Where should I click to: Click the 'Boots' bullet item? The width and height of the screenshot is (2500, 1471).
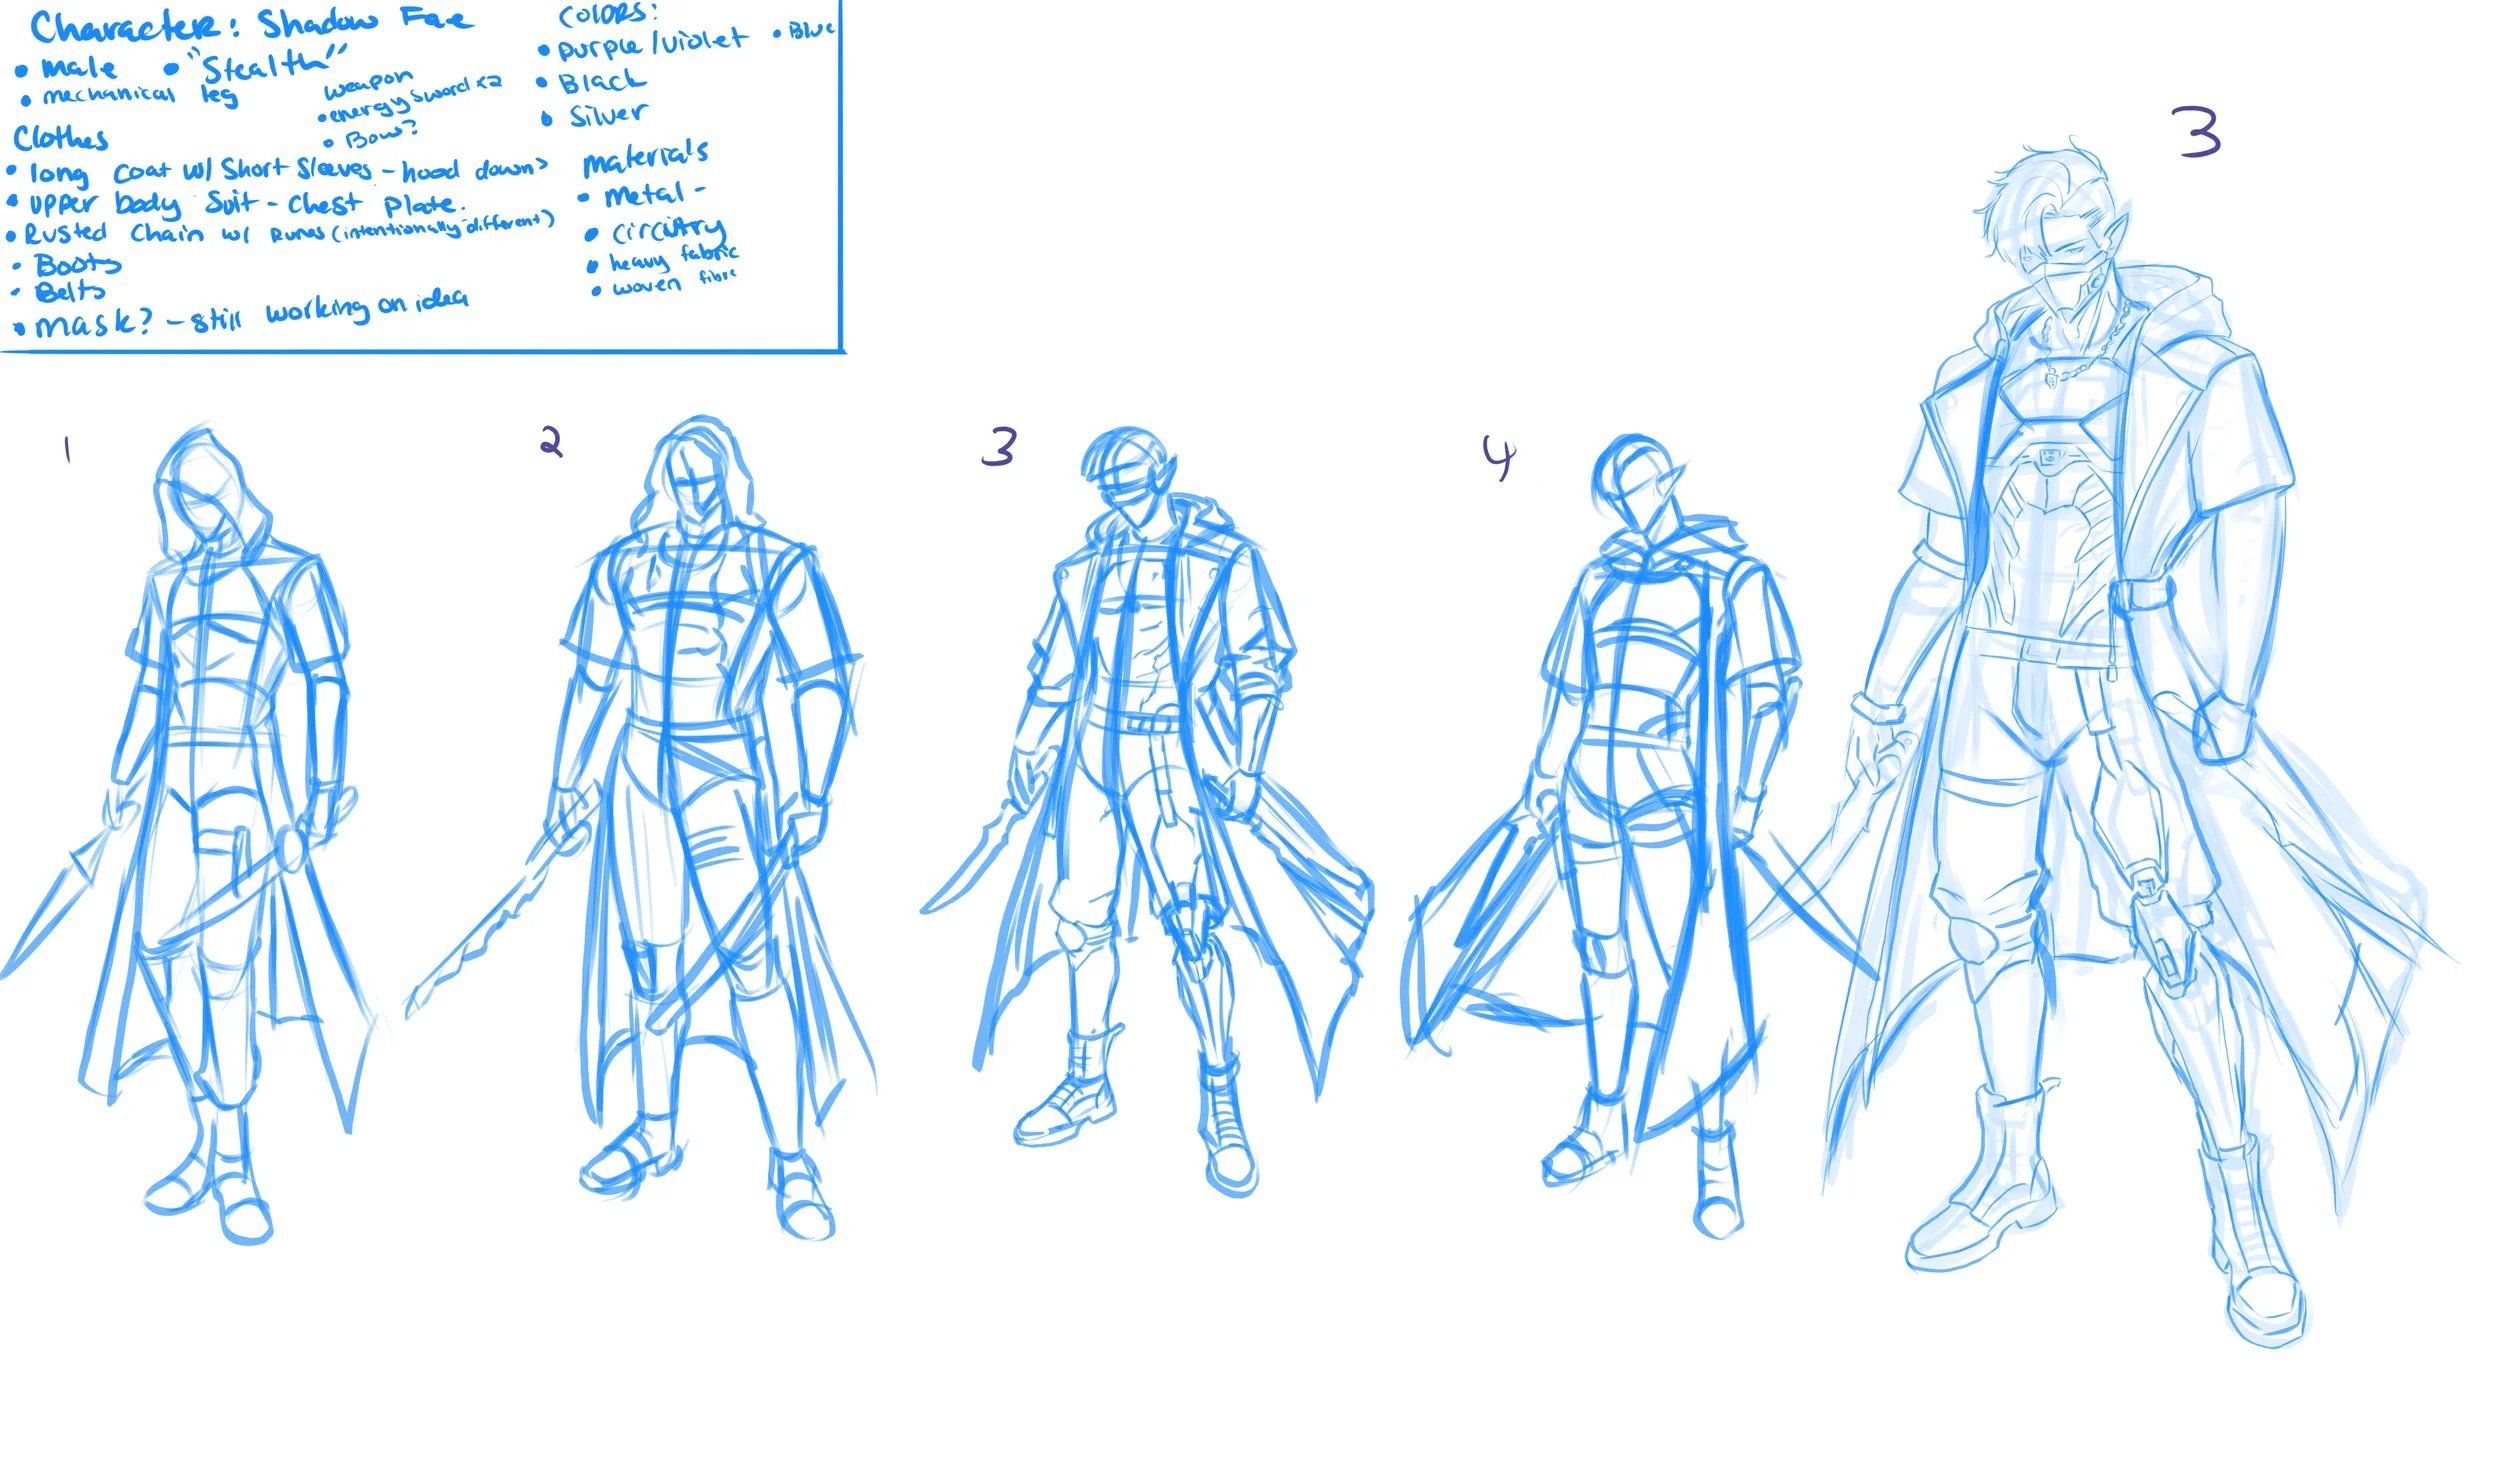(x=77, y=265)
